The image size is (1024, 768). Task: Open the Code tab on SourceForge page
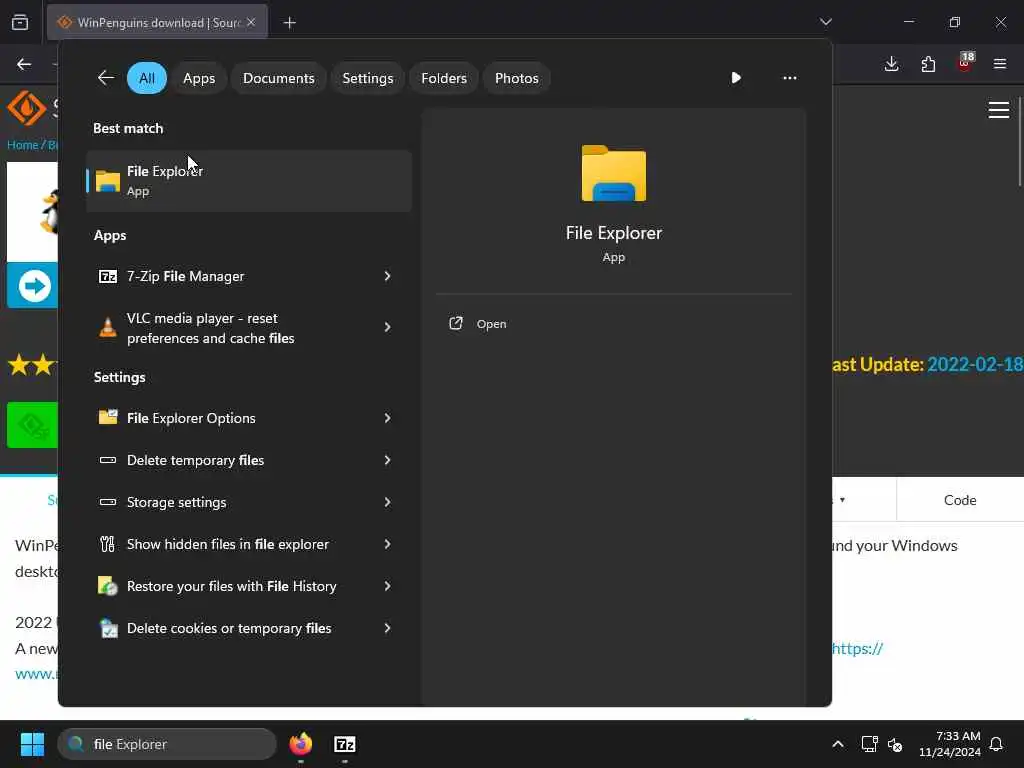pos(960,500)
